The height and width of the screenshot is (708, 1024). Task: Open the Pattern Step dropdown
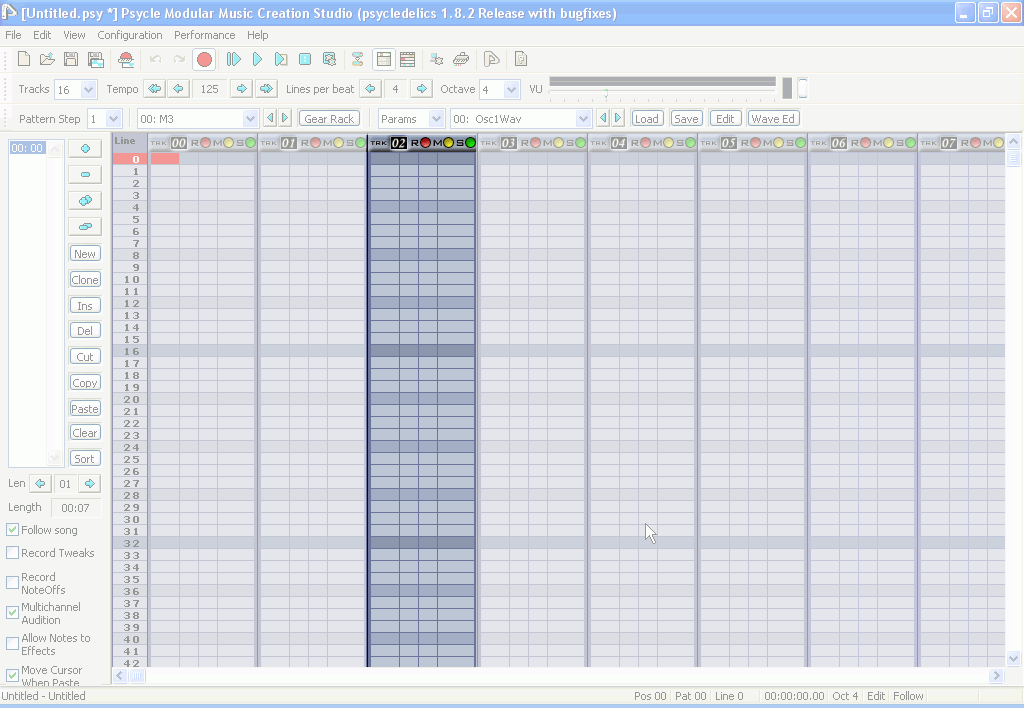pos(114,119)
